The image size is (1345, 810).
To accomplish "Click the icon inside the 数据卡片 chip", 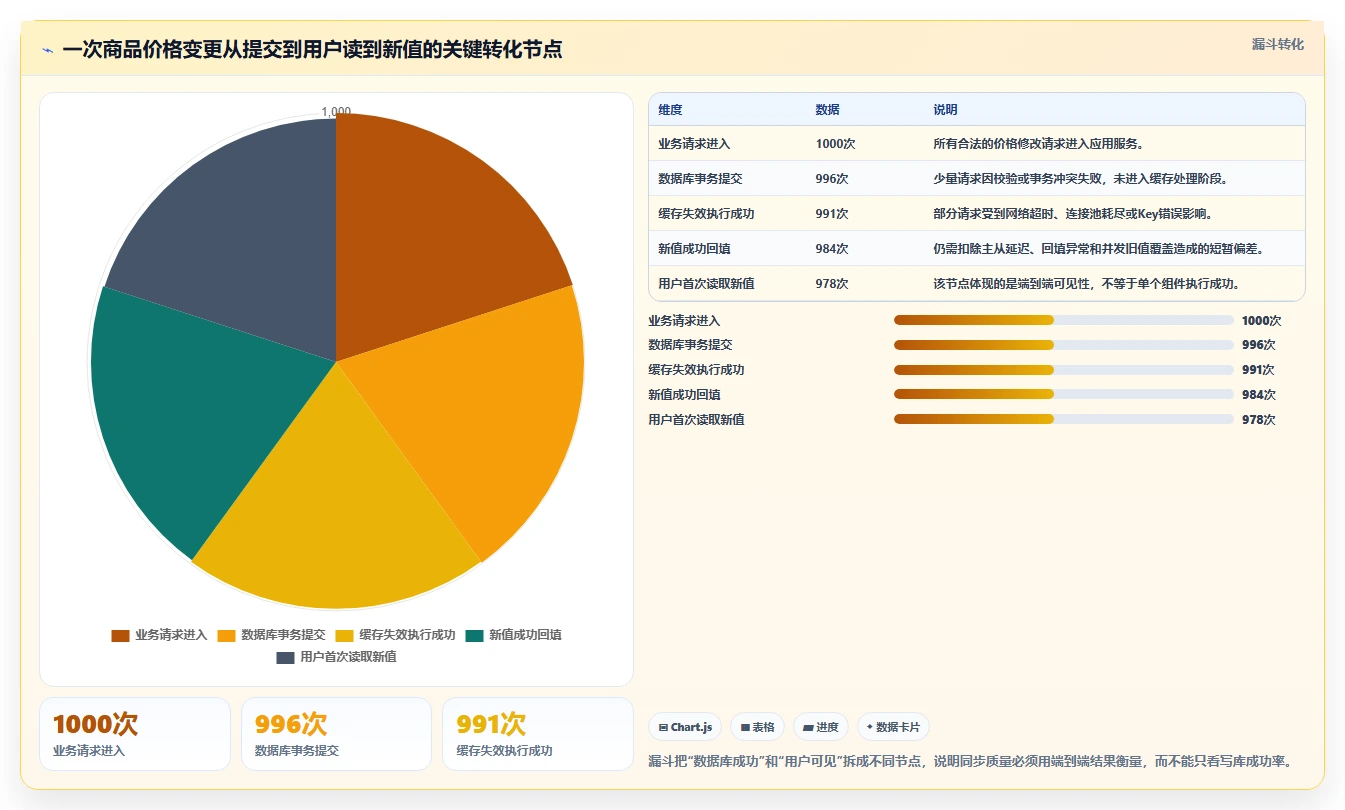I will [x=869, y=727].
